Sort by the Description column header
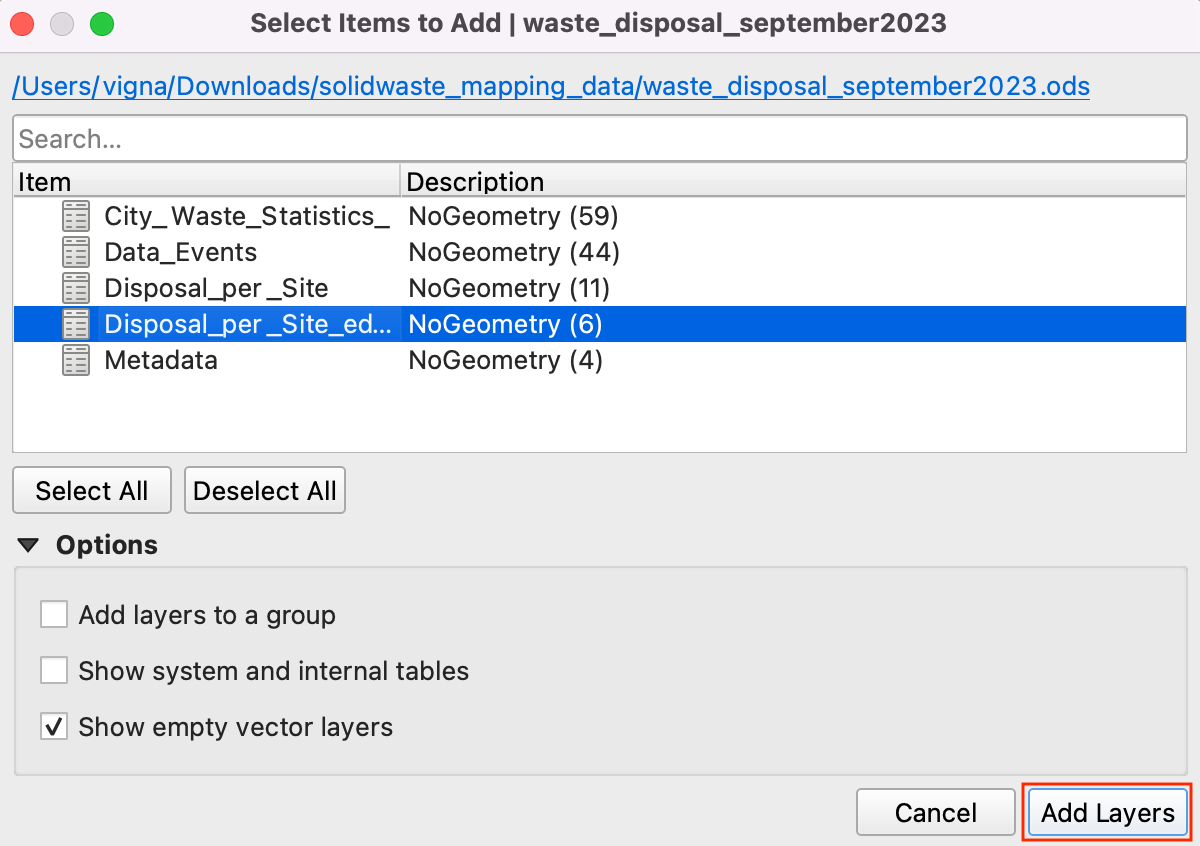This screenshot has width=1200, height=846. 790,181
